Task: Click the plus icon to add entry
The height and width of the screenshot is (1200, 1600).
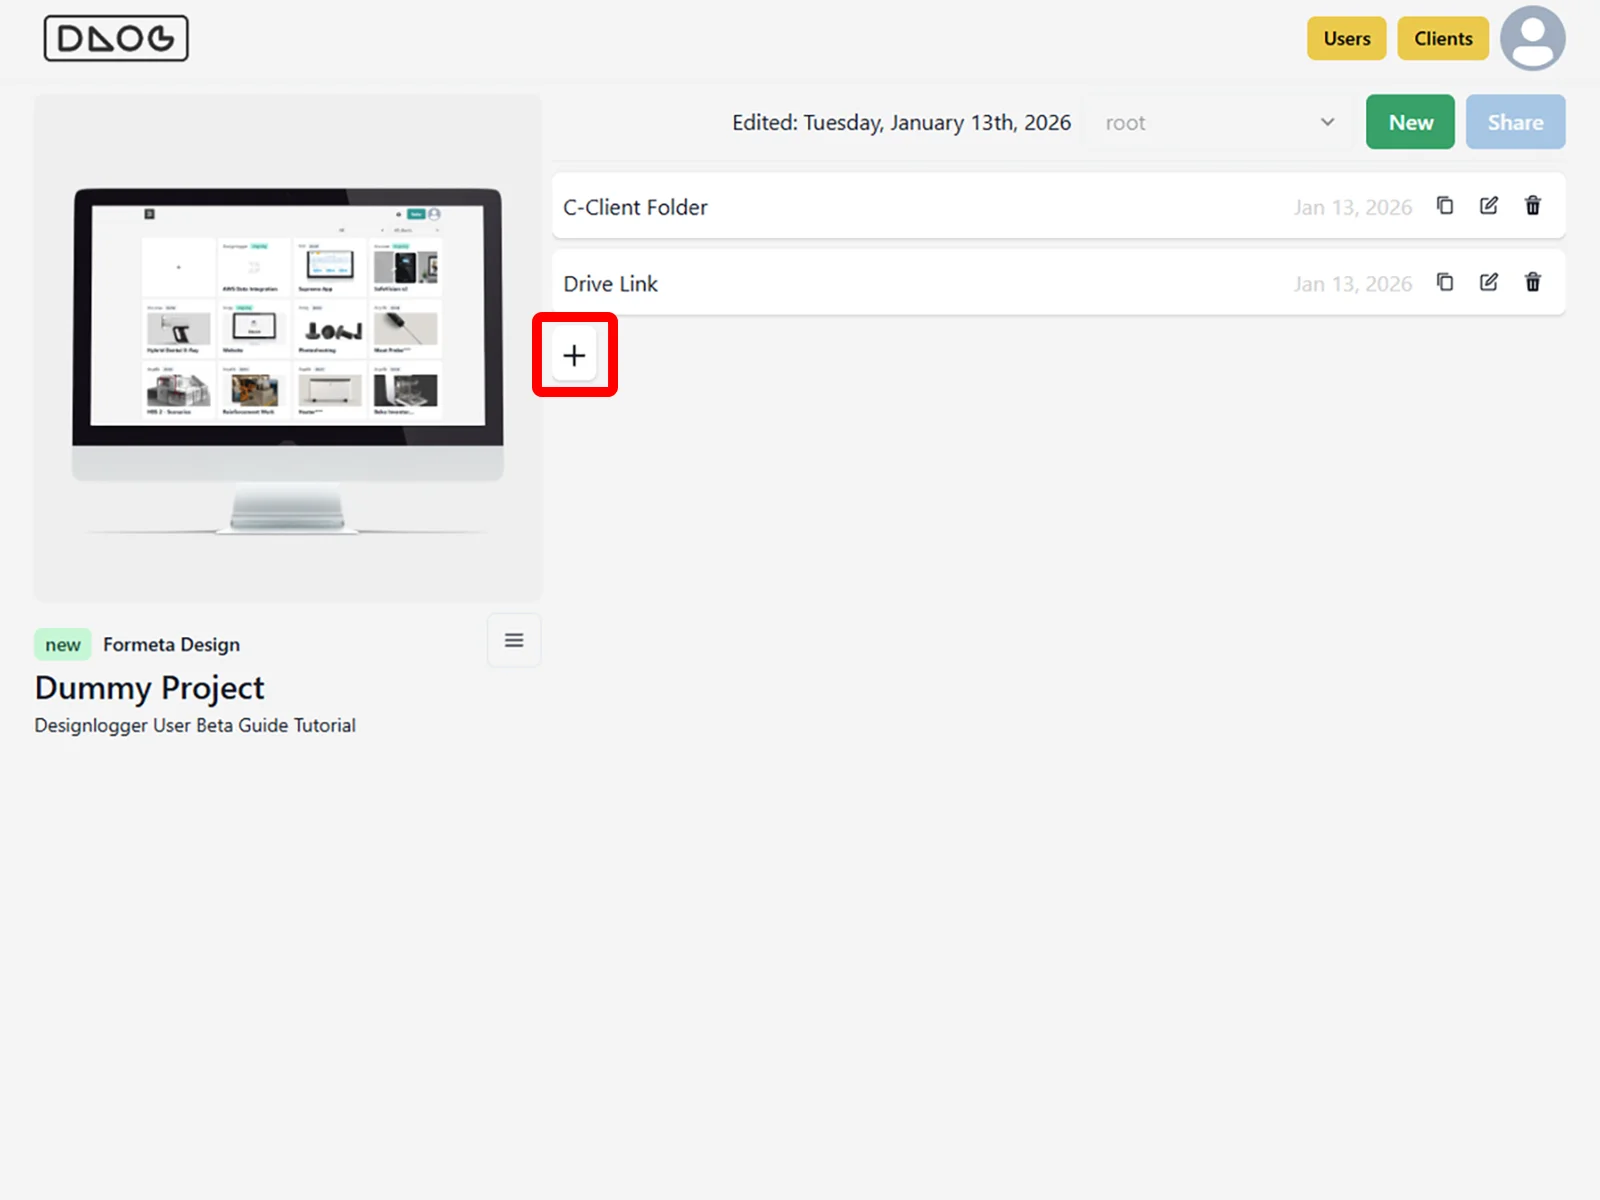Action: [x=574, y=356]
